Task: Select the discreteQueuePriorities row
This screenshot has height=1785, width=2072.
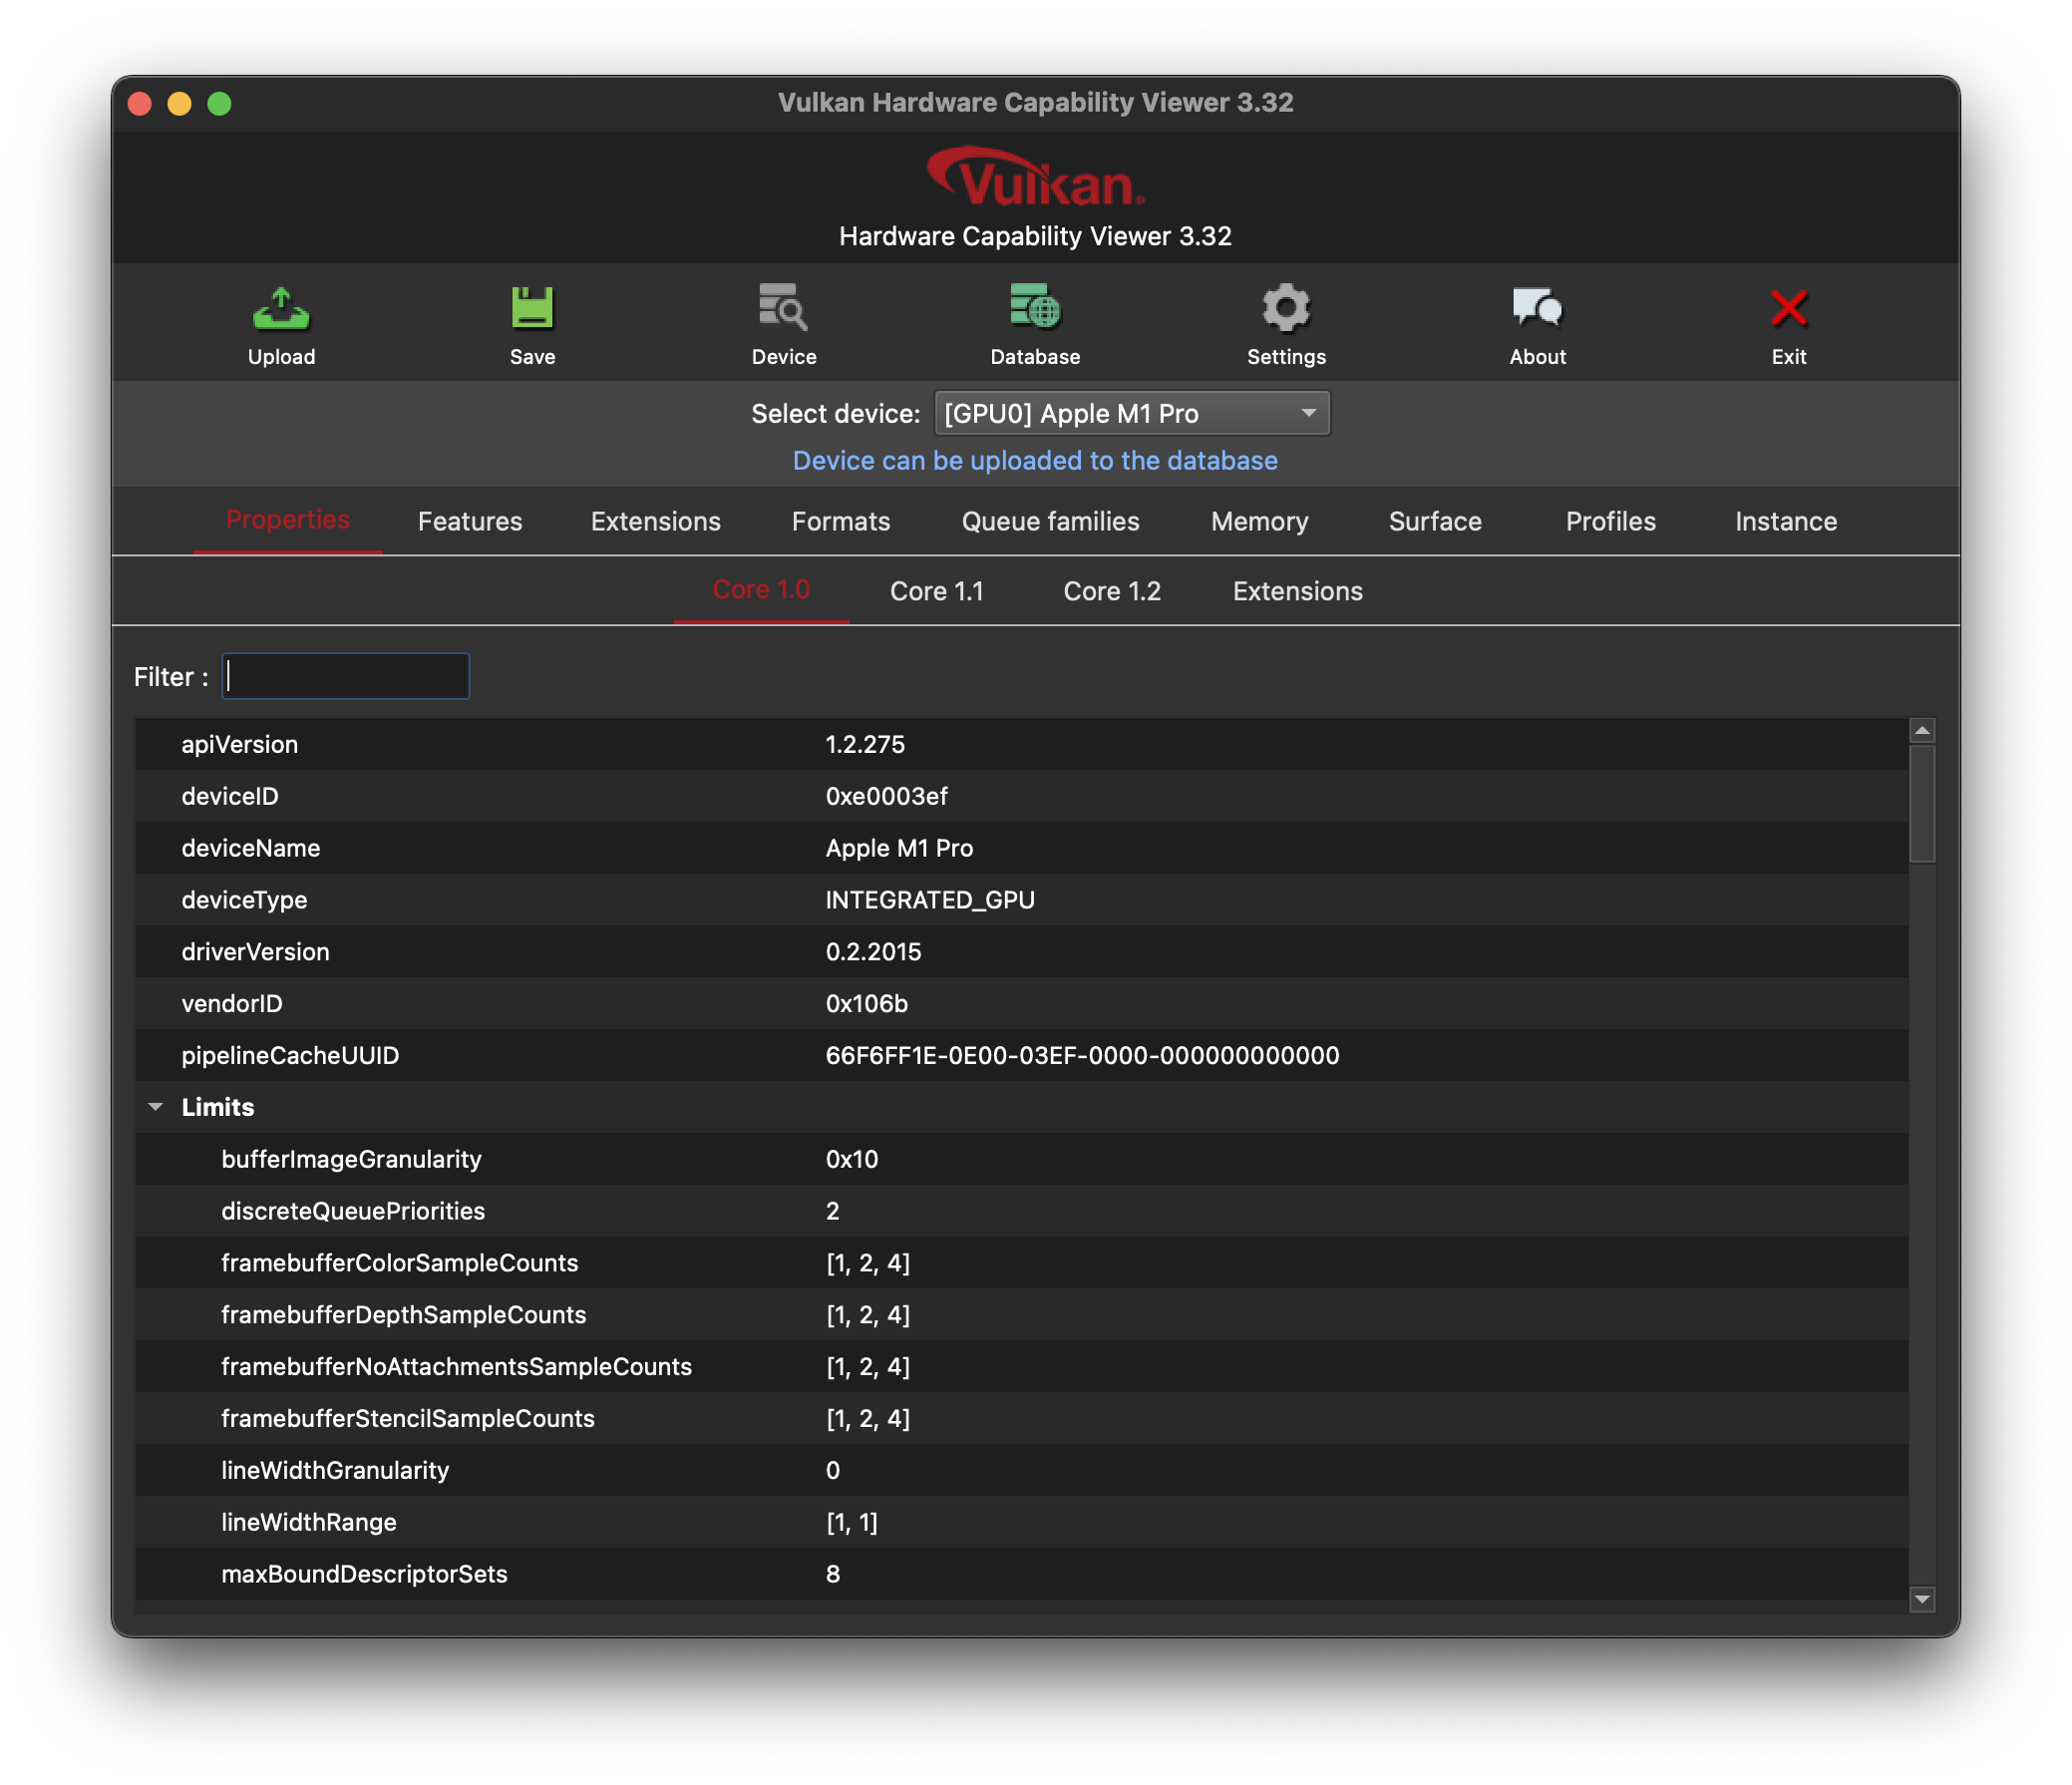Action: point(1021,1211)
